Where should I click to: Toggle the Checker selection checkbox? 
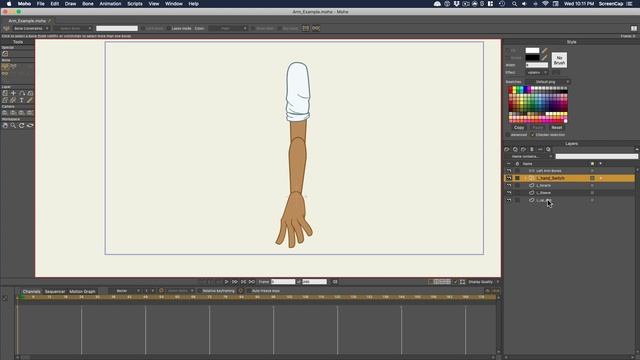click(533, 135)
